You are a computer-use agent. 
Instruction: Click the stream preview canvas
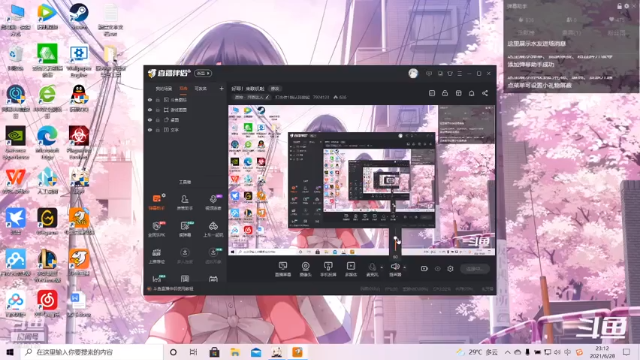click(x=361, y=180)
